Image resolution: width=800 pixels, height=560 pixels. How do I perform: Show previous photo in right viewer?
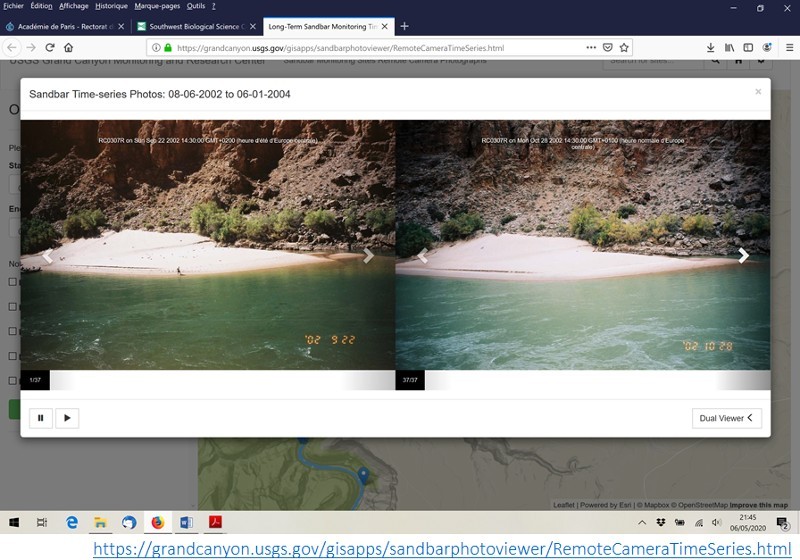pyautogui.click(x=422, y=256)
